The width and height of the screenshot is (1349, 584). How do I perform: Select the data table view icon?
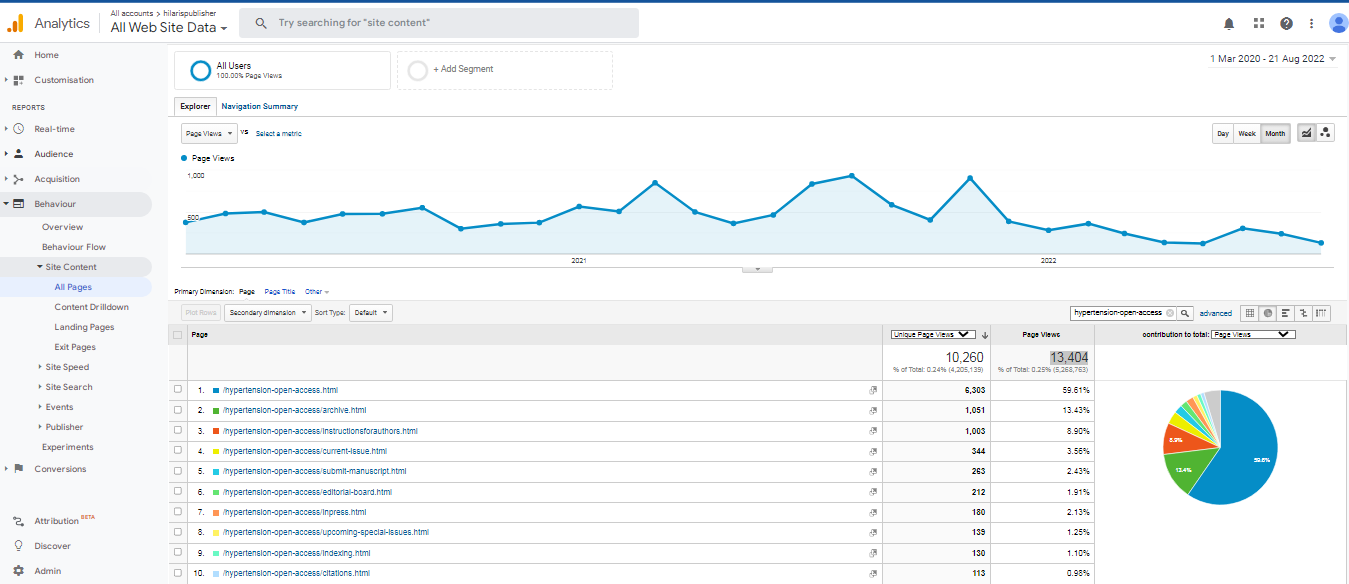click(x=1249, y=313)
